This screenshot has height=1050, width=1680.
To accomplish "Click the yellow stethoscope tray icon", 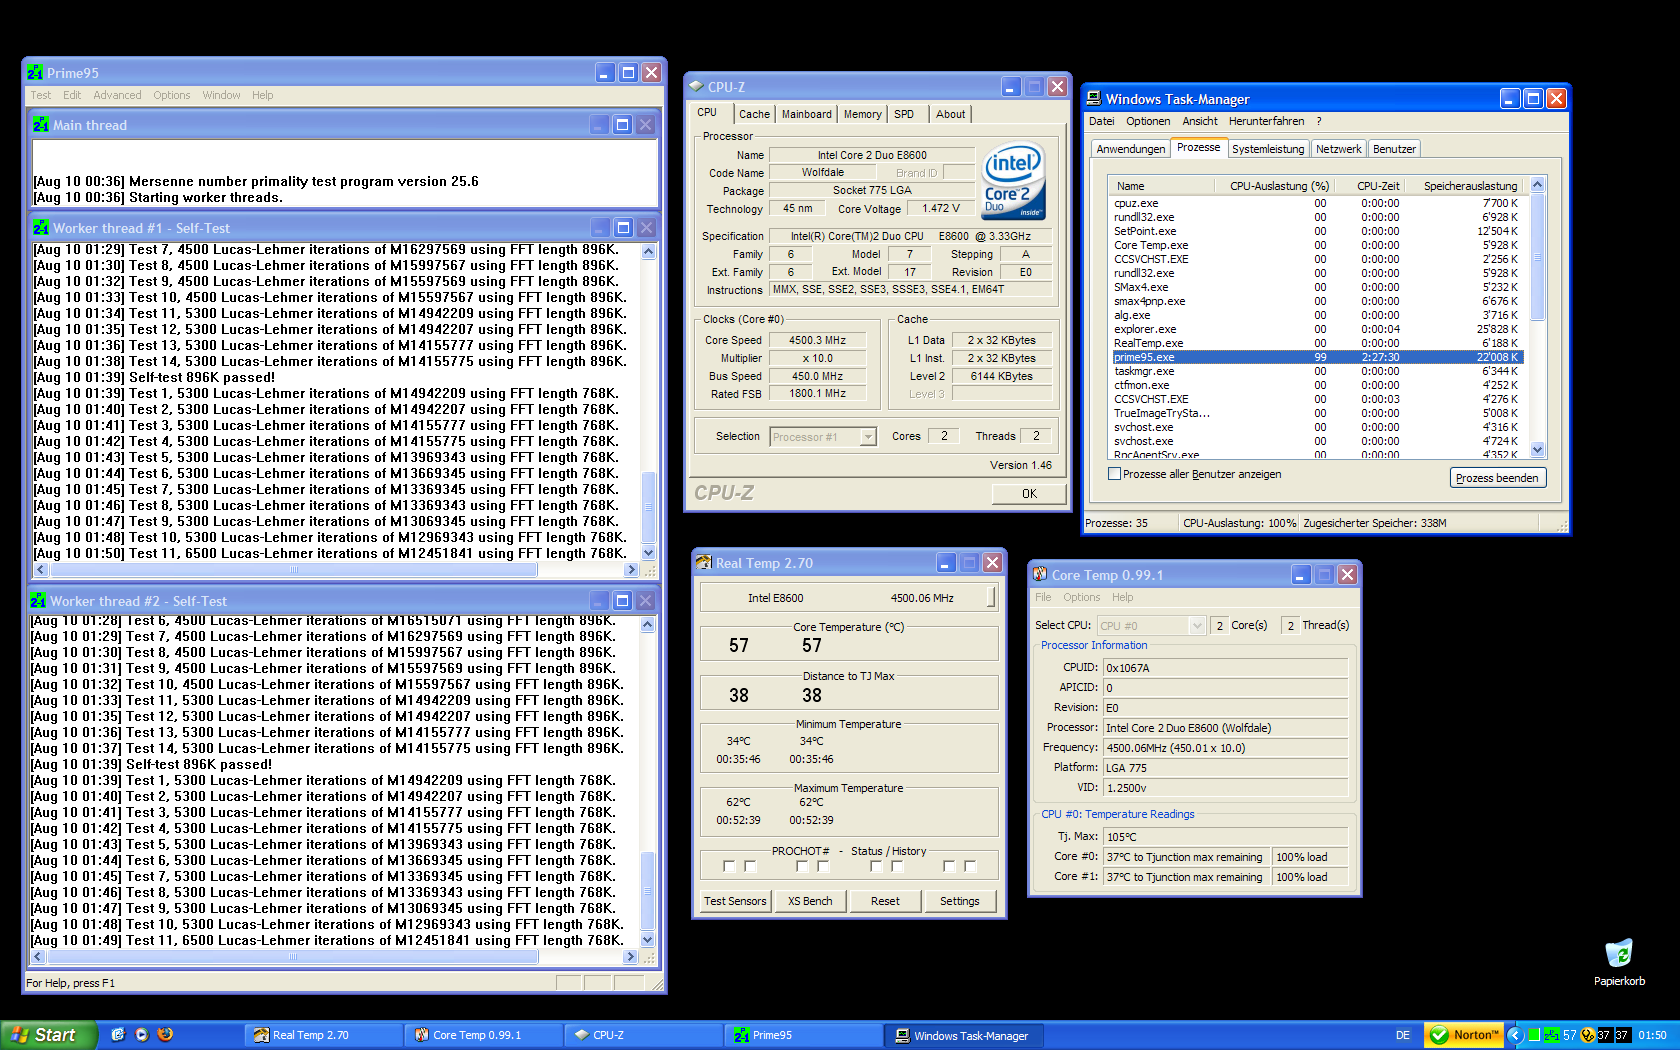I will (1587, 1035).
